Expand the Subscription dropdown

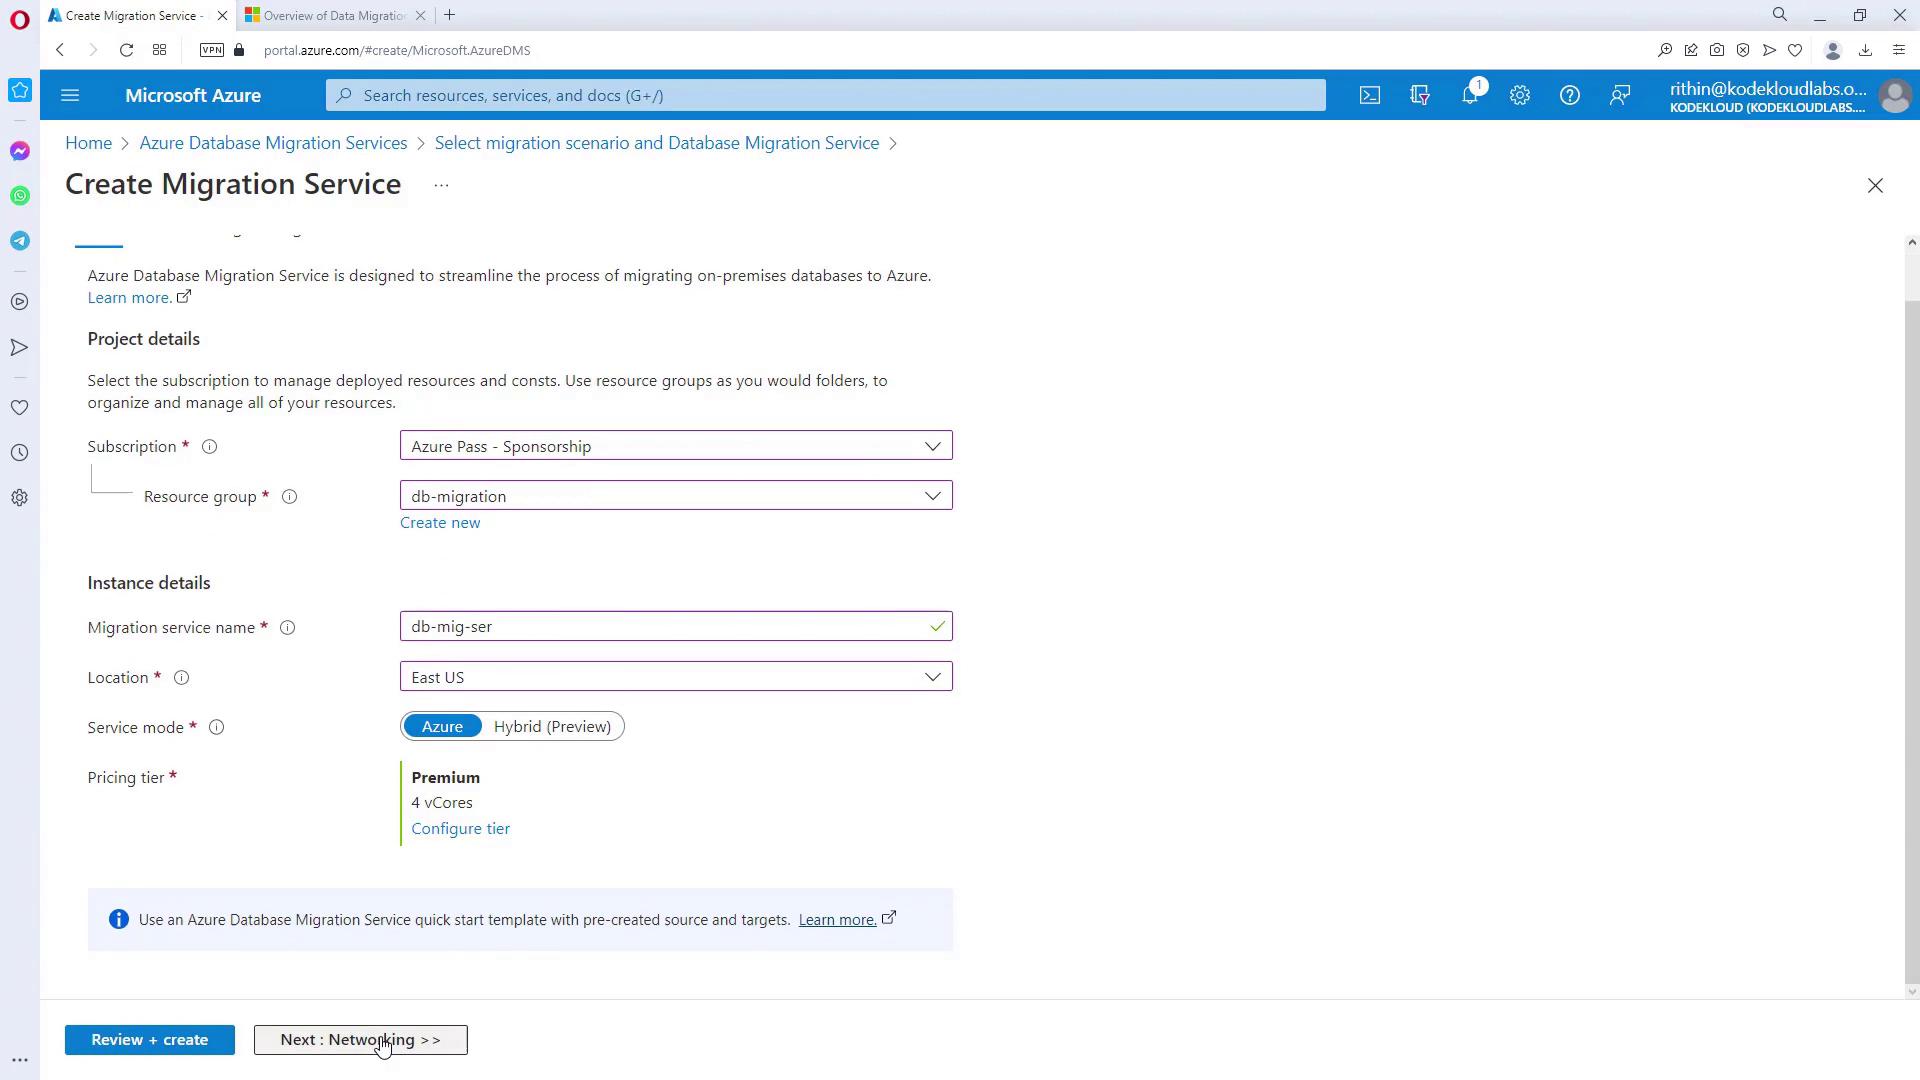click(676, 446)
